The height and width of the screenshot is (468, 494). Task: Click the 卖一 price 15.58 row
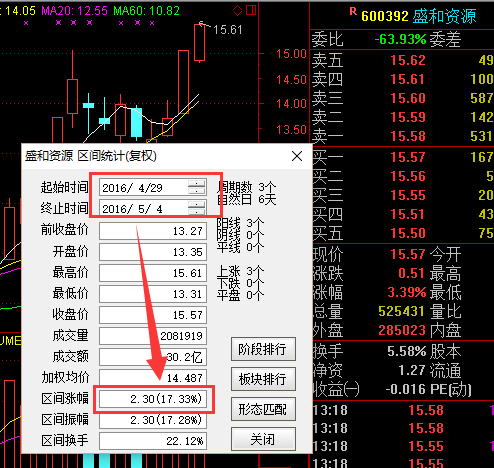[x=402, y=136]
